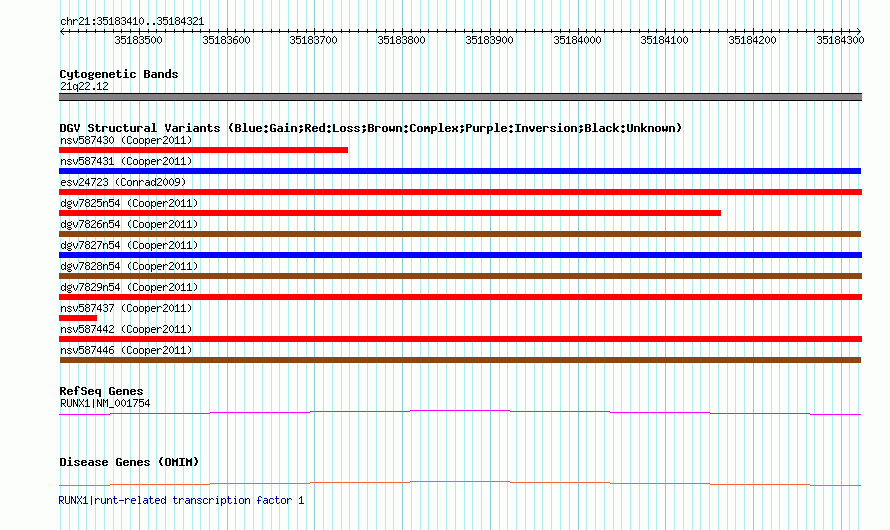Click ruler position 35183700

coord(313,40)
